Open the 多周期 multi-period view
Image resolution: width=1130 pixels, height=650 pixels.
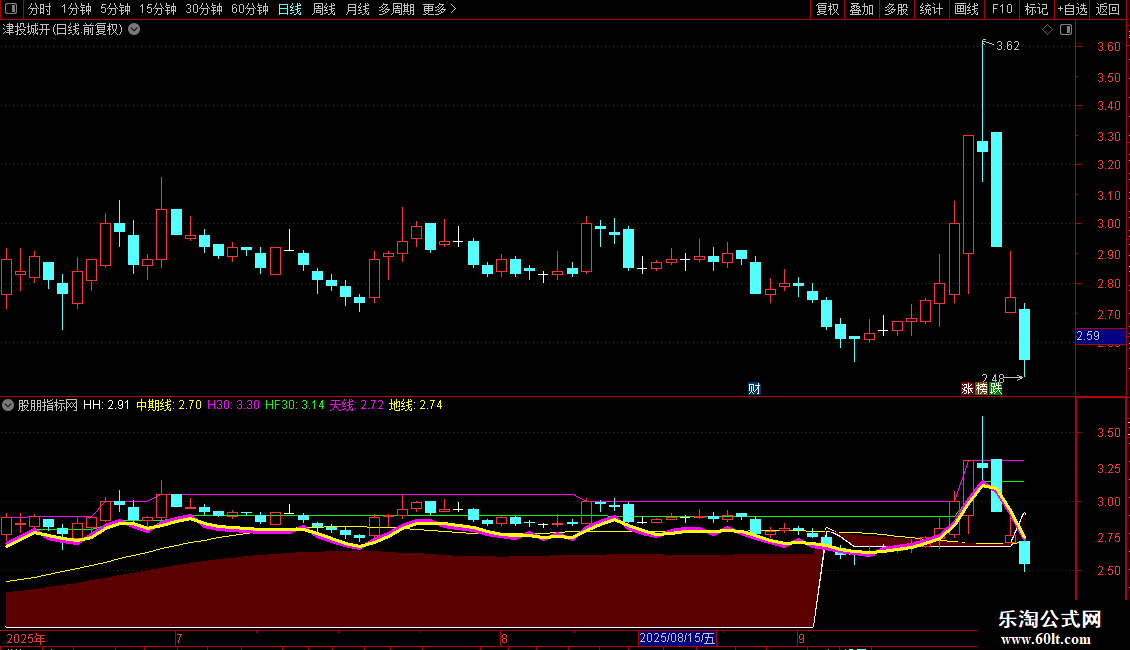click(396, 9)
